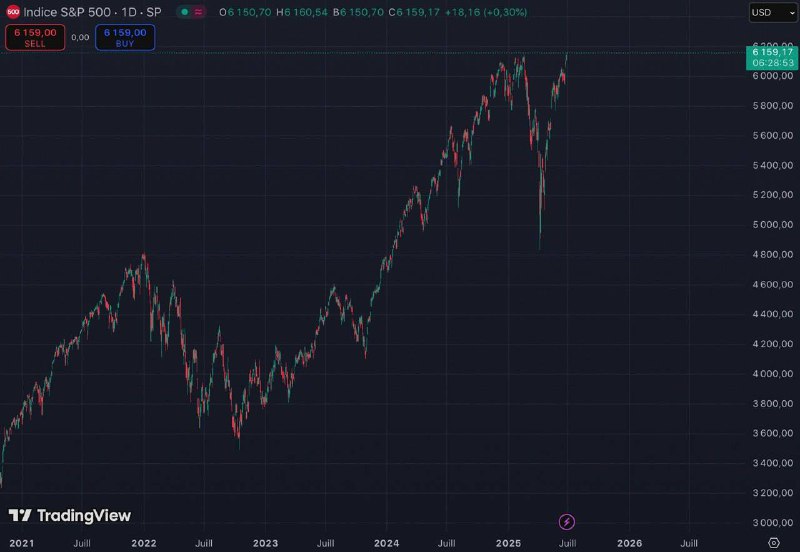Click the 3 600,00 price axis label
The height and width of the screenshot is (552, 800).
773,433
